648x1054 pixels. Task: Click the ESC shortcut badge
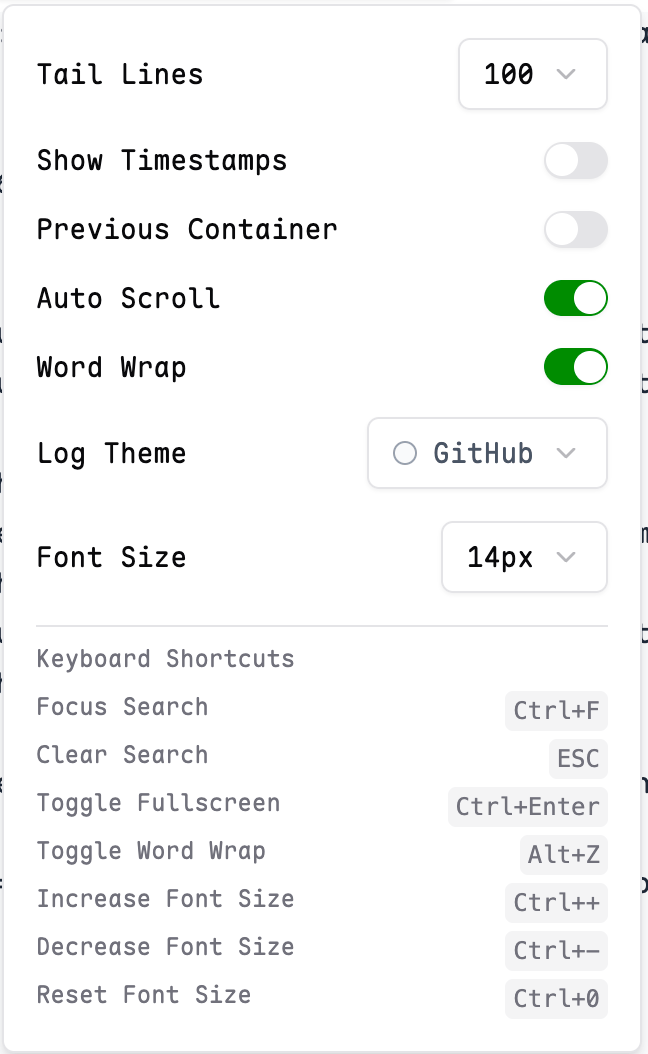(x=578, y=759)
